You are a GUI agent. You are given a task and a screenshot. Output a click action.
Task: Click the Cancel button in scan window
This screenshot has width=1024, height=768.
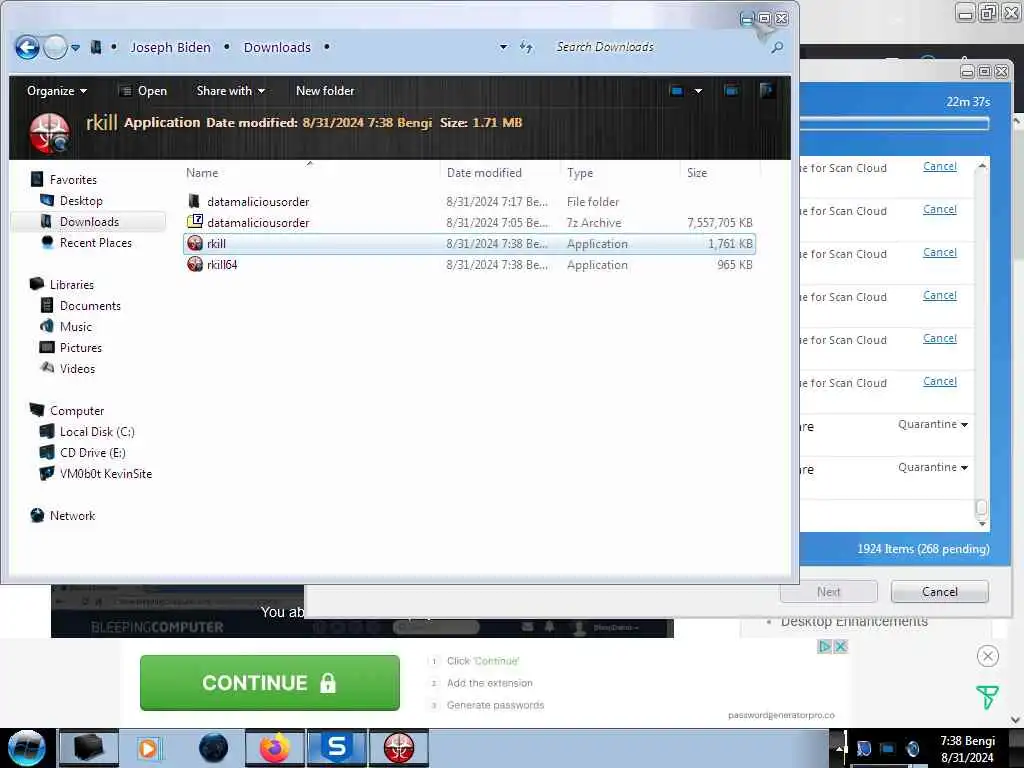tap(940, 592)
